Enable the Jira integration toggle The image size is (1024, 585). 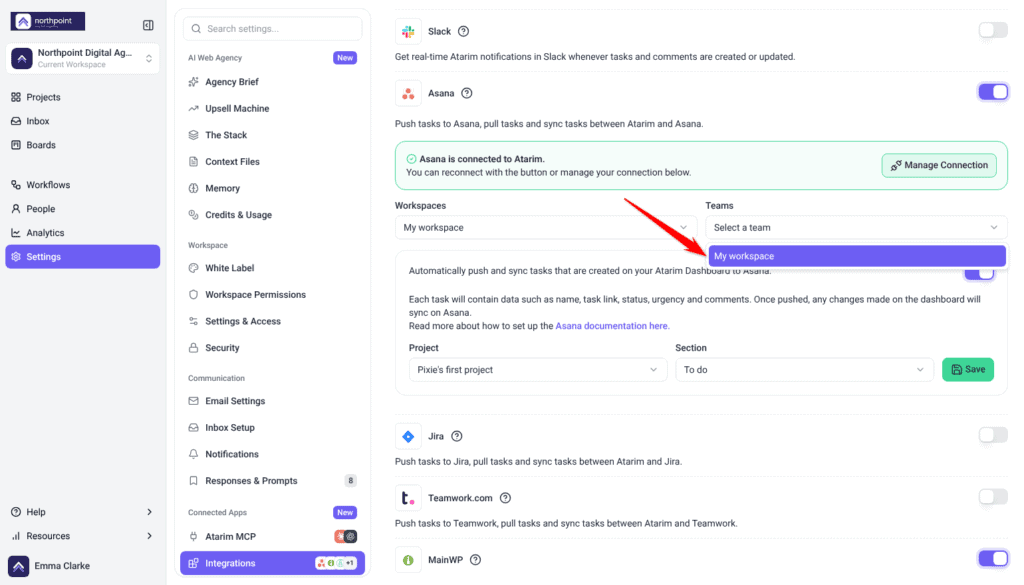(x=993, y=435)
